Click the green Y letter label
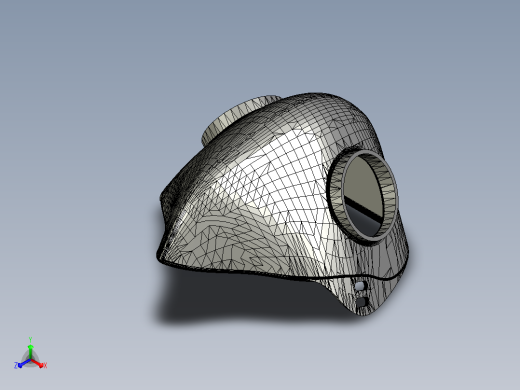The width and height of the screenshot is (520, 390). coord(30,340)
